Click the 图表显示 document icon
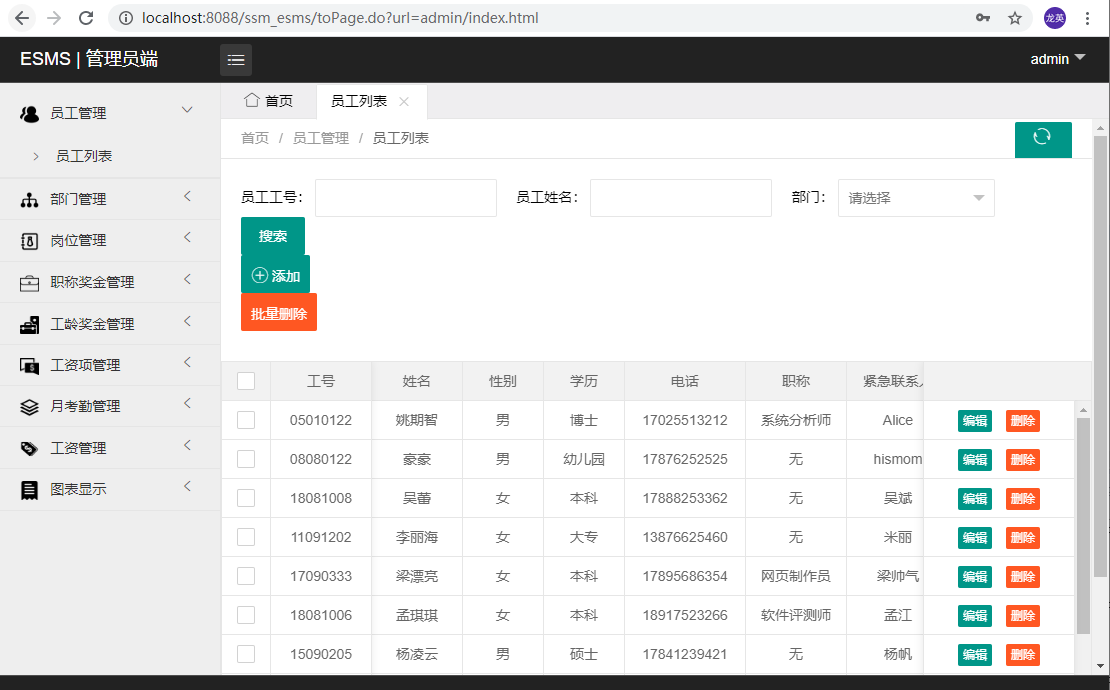1110x690 pixels. (x=29, y=490)
